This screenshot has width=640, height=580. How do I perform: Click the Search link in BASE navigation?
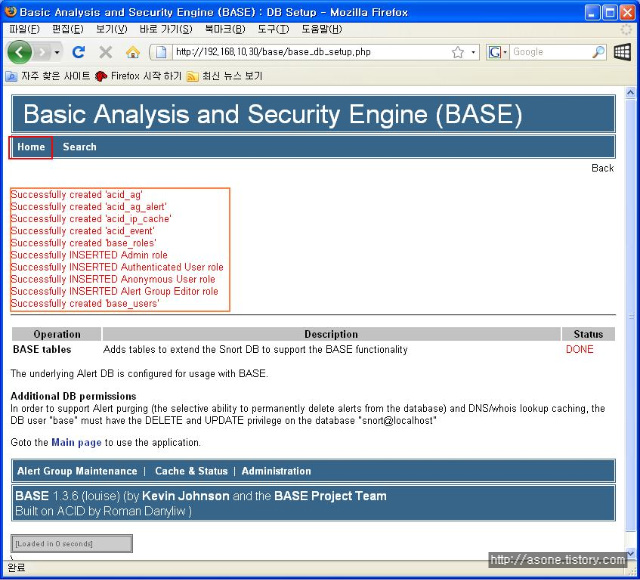(x=80, y=147)
